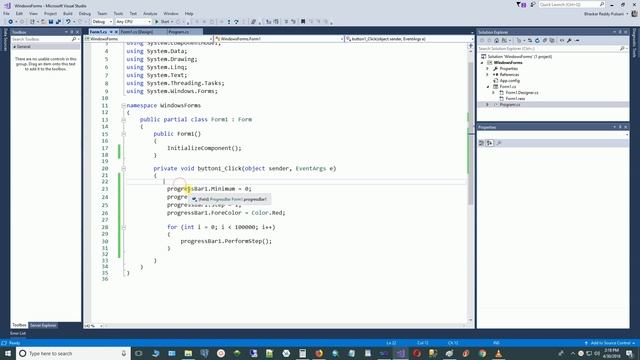The width and height of the screenshot is (640, 360).
Task: Click the Undo icon in the toolbar
Action: 68,22
